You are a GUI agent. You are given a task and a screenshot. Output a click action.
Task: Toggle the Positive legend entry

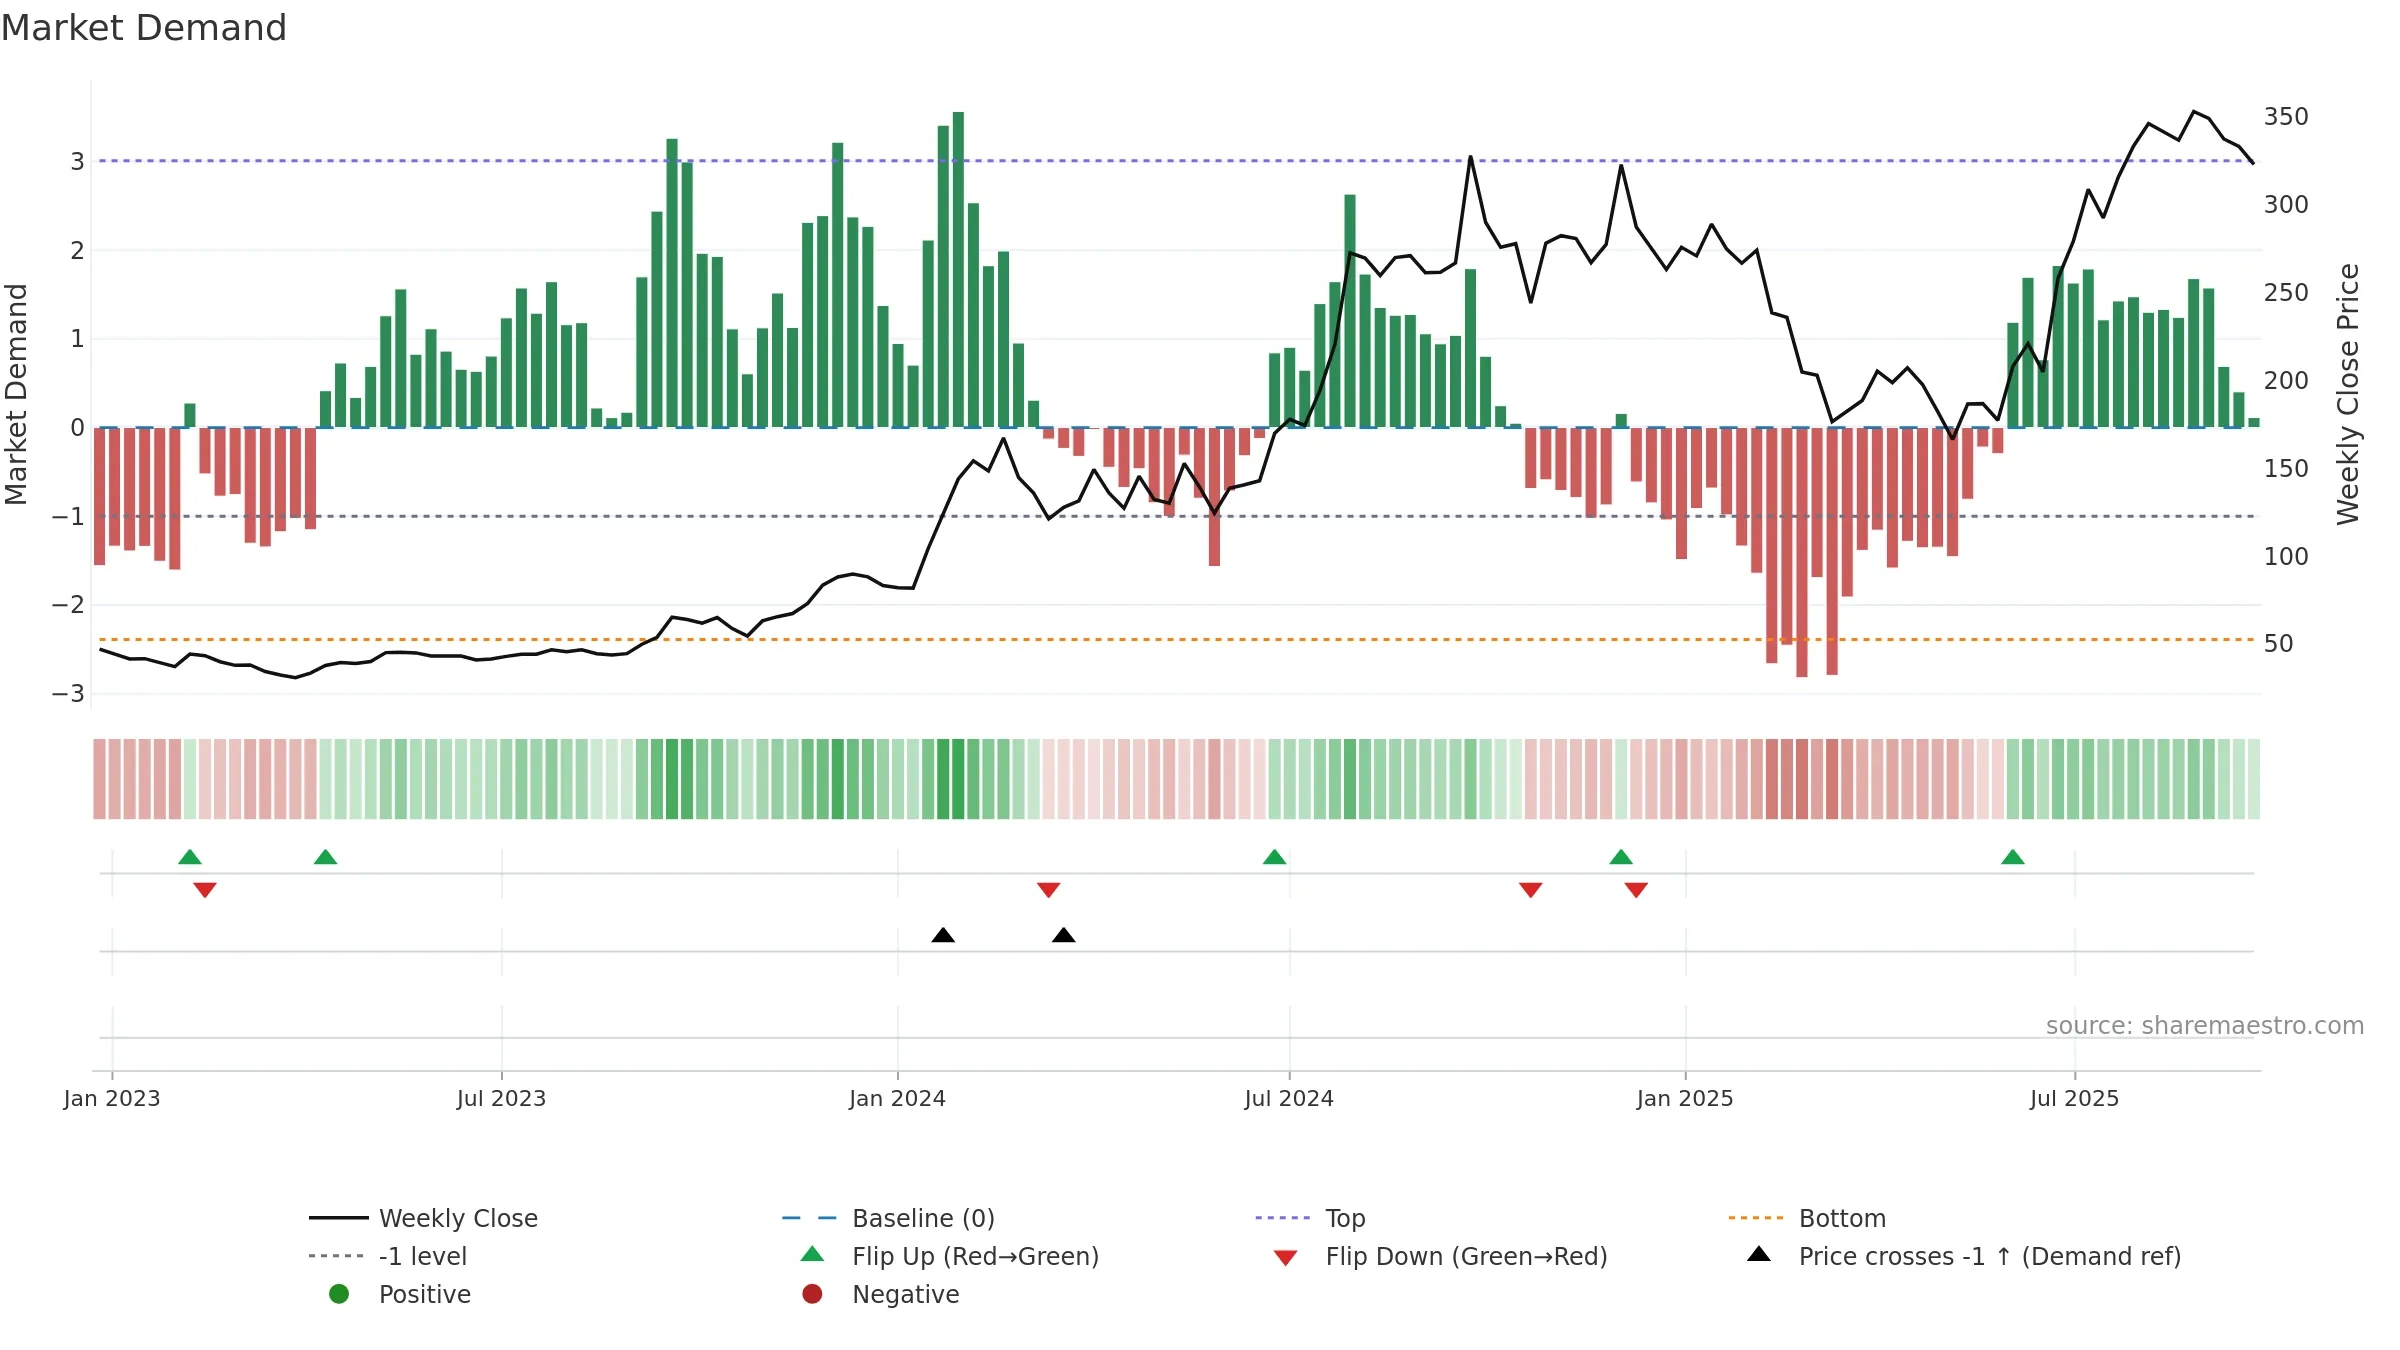(400, 1294)
